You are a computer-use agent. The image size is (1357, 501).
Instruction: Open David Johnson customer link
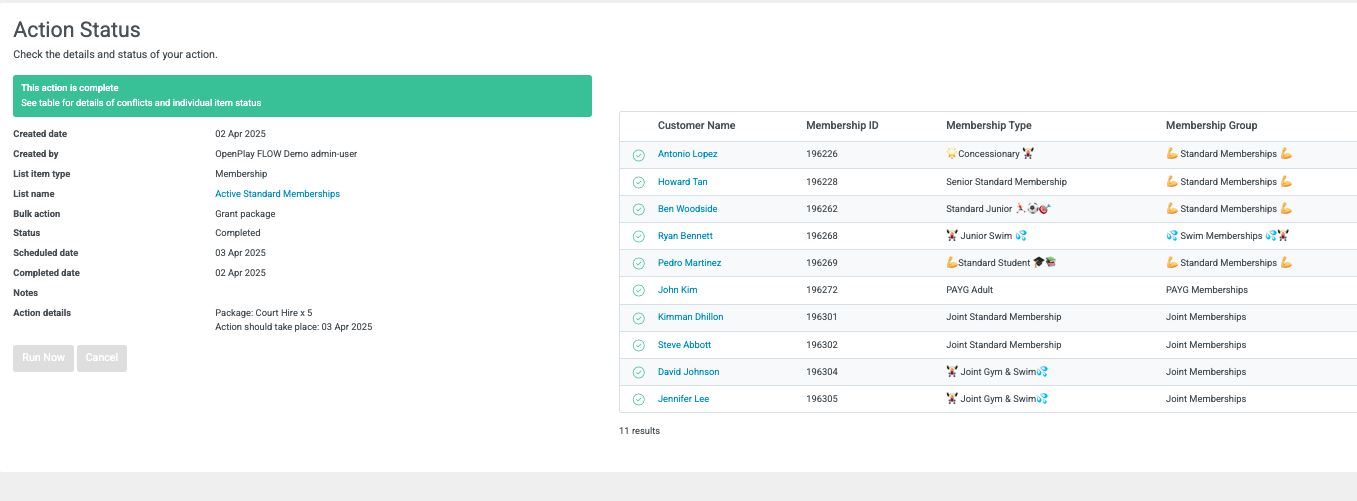[x=688, y=372]
